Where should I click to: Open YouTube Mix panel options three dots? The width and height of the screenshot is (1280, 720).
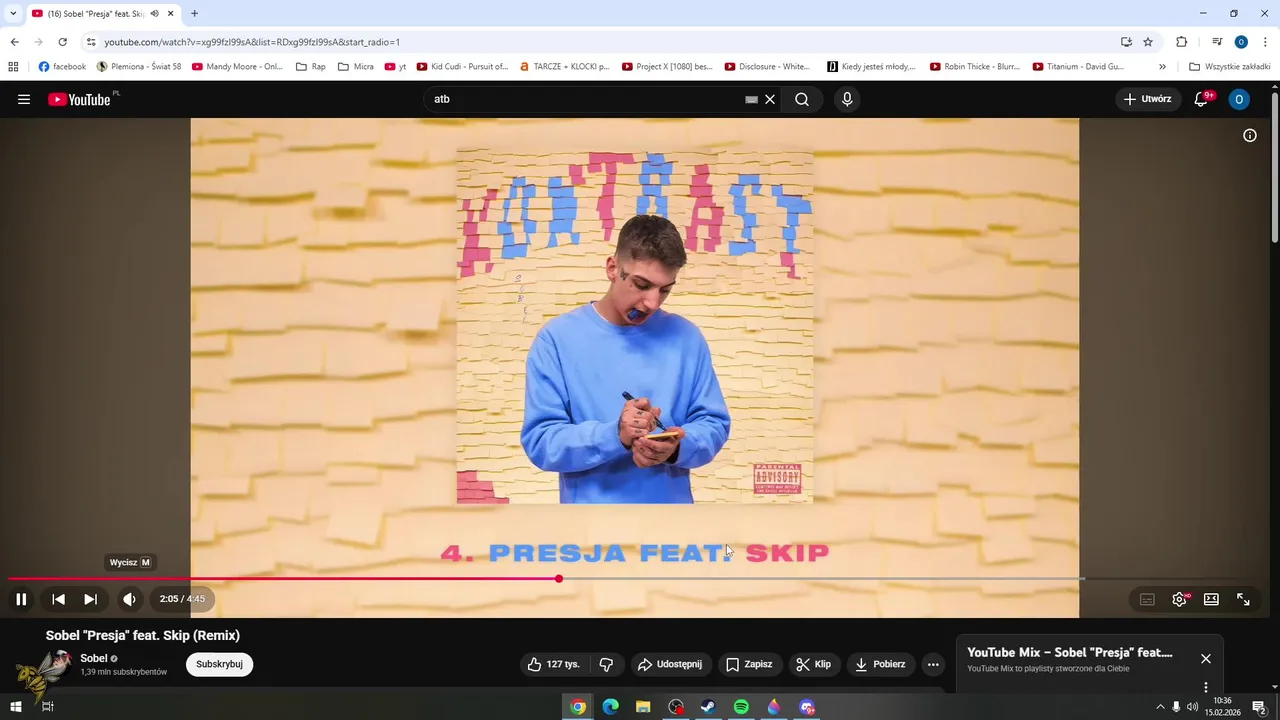(1206, 687)
